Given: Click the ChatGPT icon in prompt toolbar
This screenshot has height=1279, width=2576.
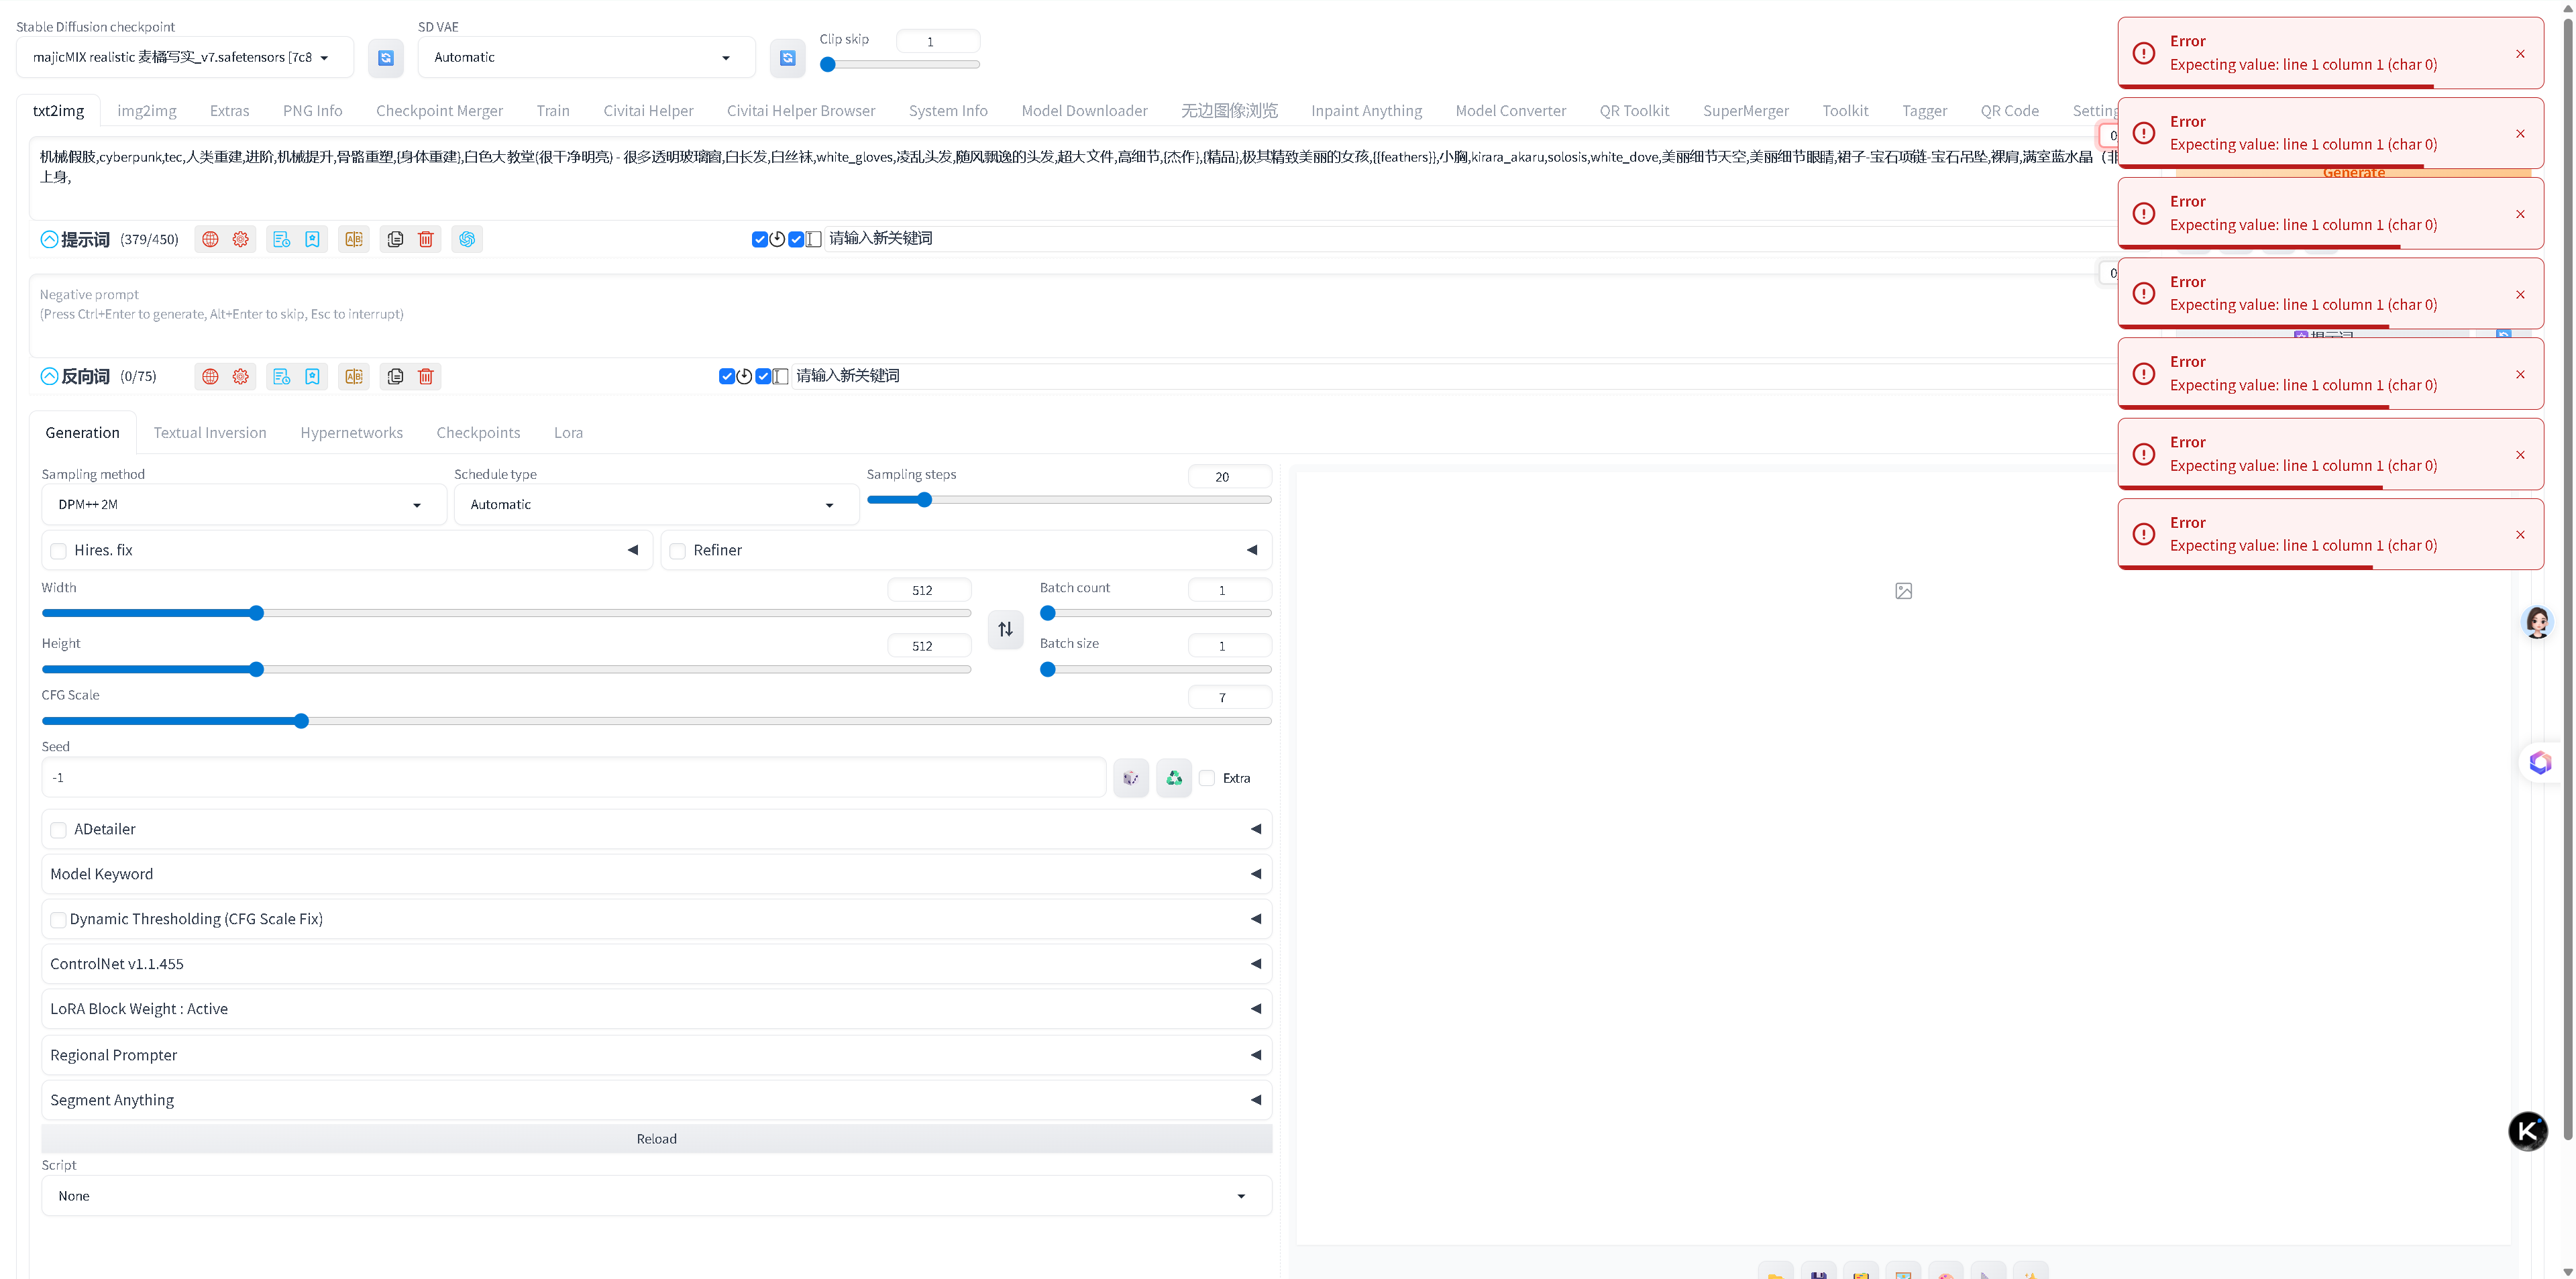Looking at the screenshot, I should pyautogui.click(x=467, y=239).
